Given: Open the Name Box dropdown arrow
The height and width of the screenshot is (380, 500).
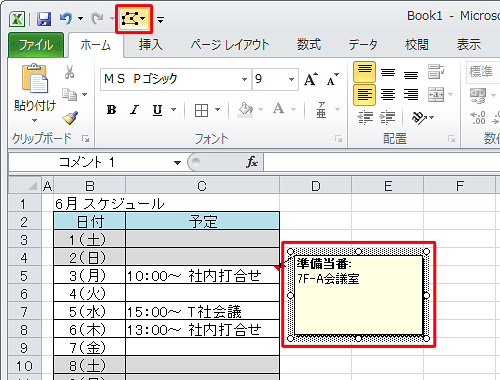Looking at the screenshot, I should (x=177, y=163).
